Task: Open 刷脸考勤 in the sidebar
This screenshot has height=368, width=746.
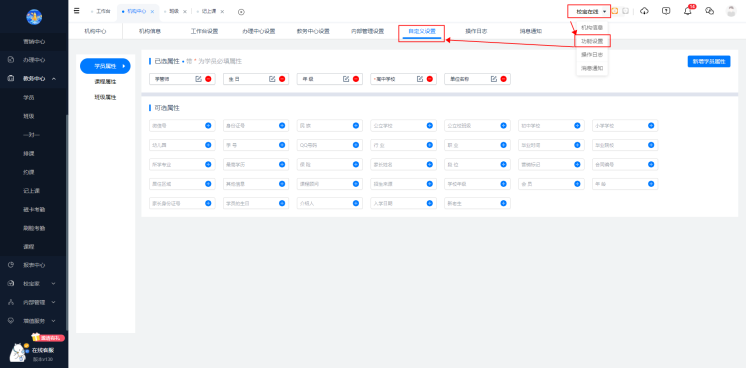Action: (x=34, y=228)
